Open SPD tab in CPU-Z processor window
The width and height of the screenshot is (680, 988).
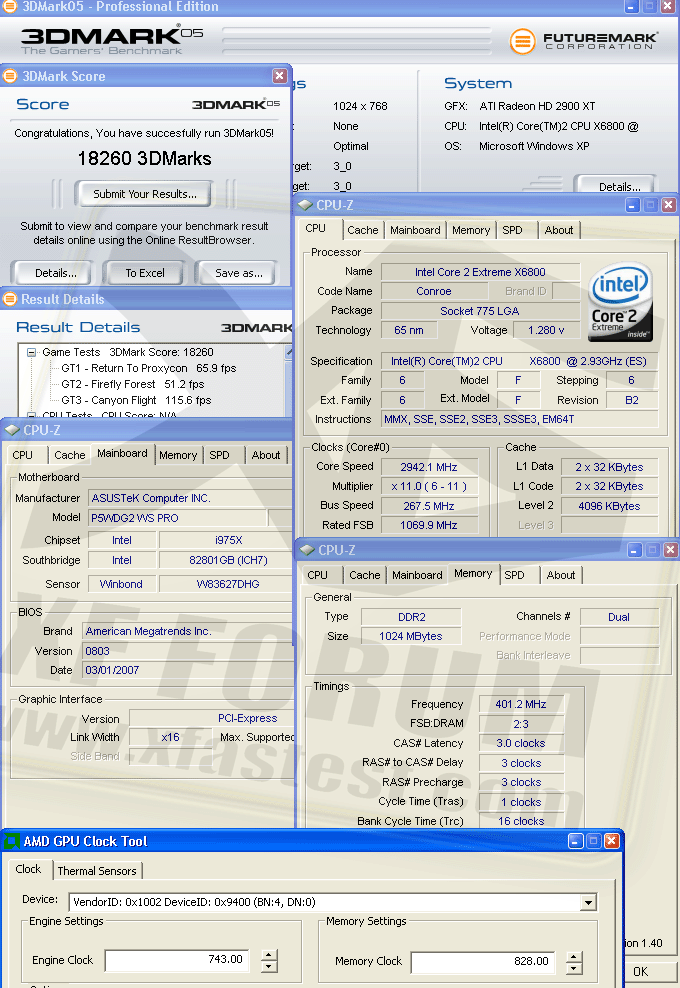(x=512, y=230)
